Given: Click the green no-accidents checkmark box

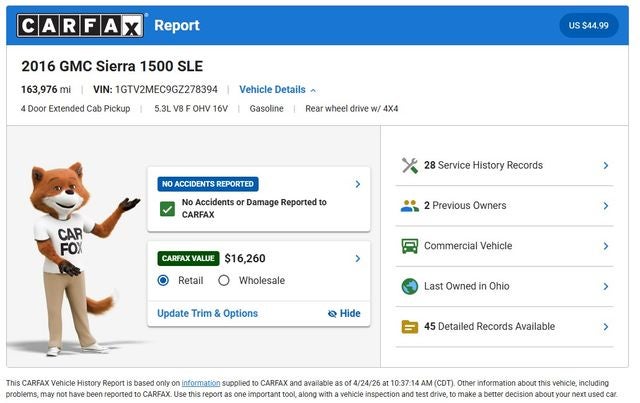Looking at the screenshot, I should click(167, 209).
